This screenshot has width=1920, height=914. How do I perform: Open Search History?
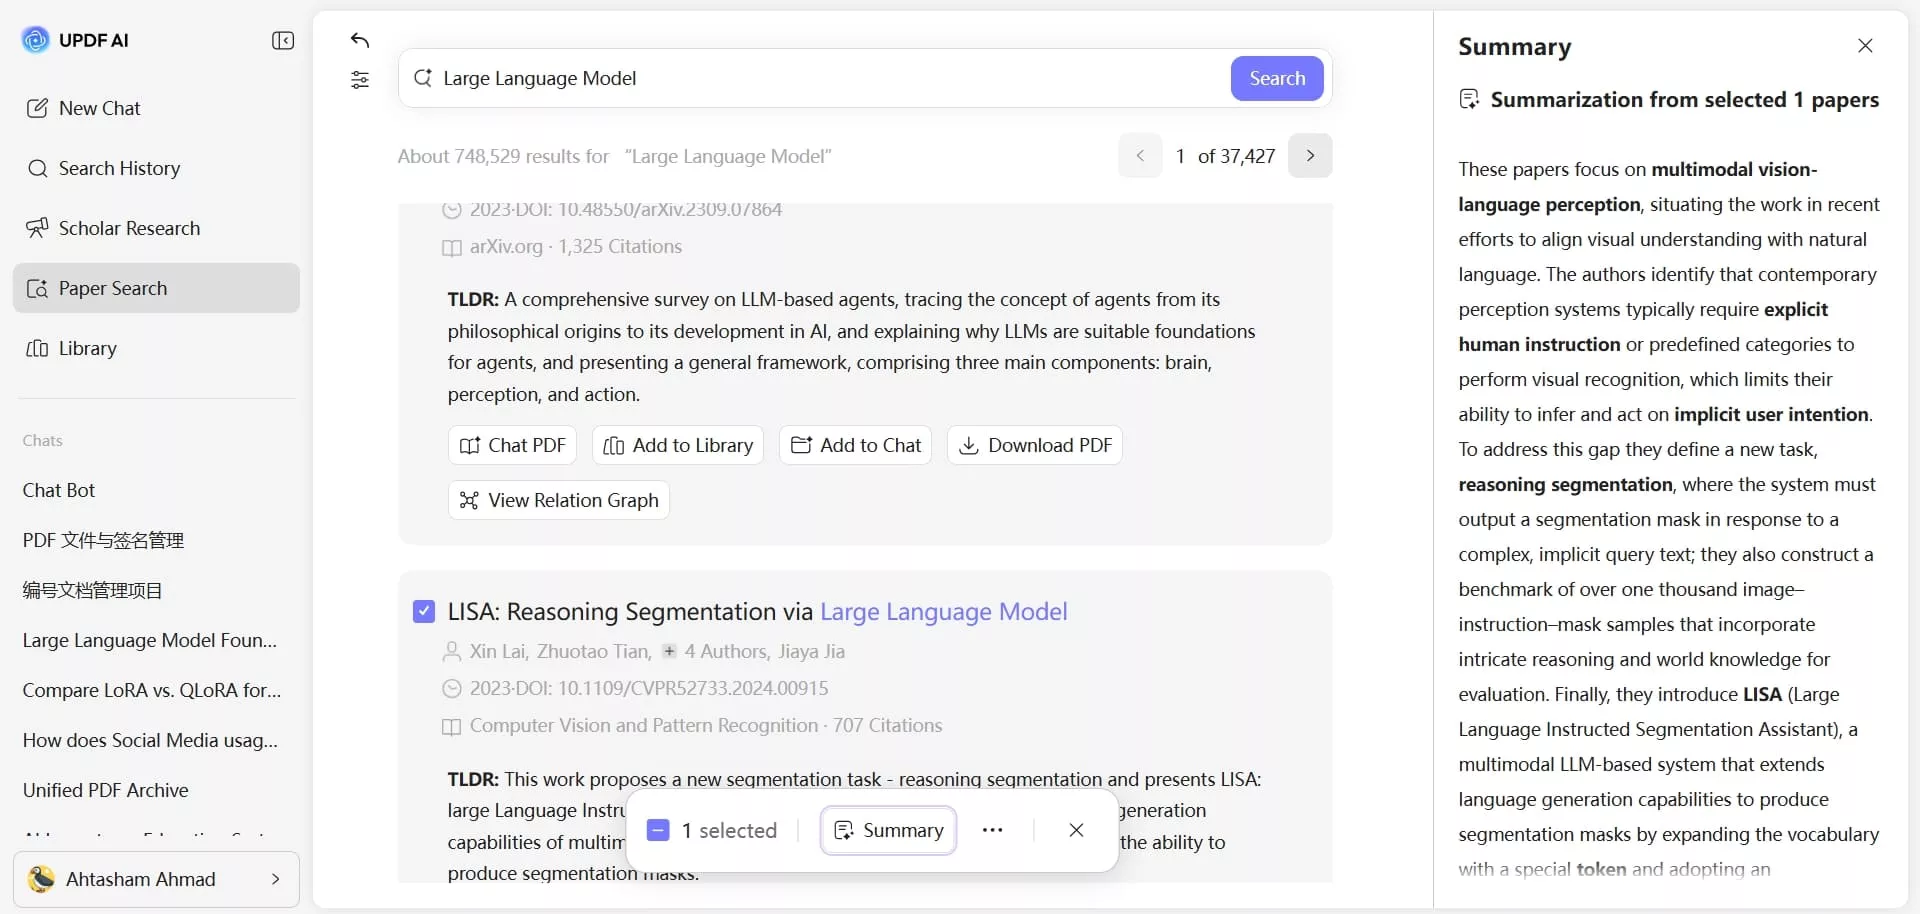click(x=119, y=168)
